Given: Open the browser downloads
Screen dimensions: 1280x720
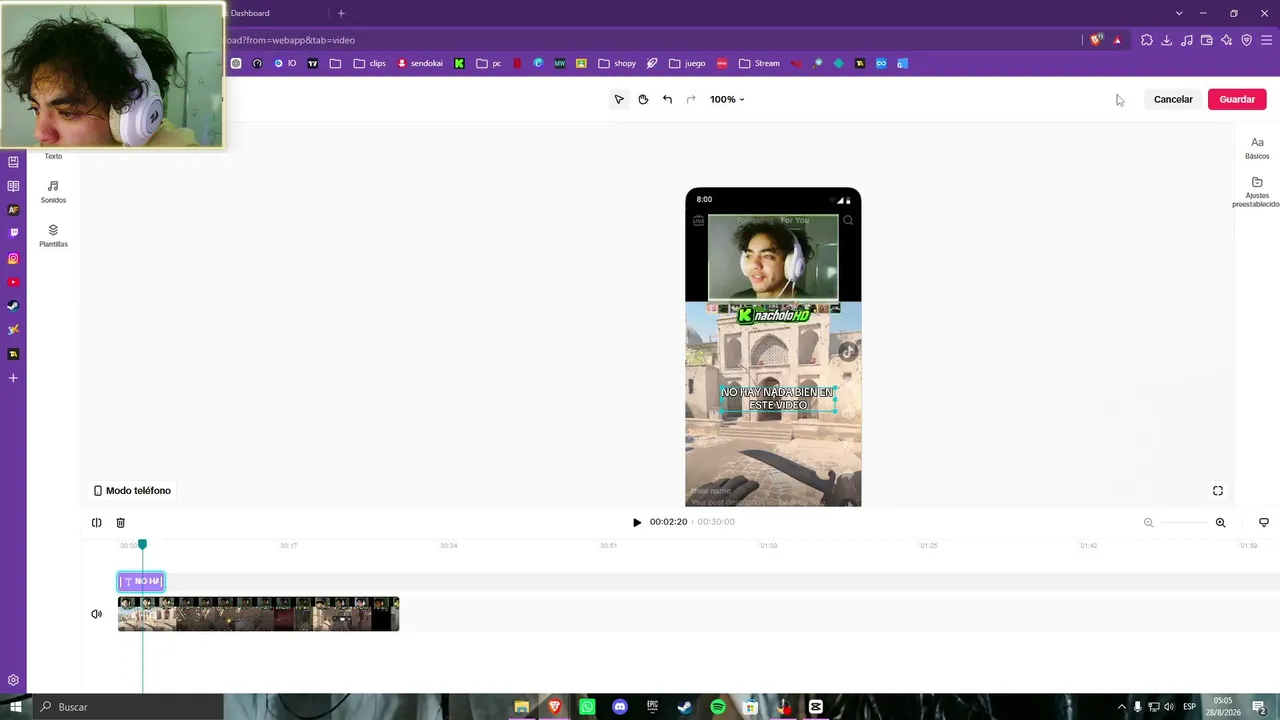Looking at the screenshot, I should pyautogui.click(x=1167, y=40).
